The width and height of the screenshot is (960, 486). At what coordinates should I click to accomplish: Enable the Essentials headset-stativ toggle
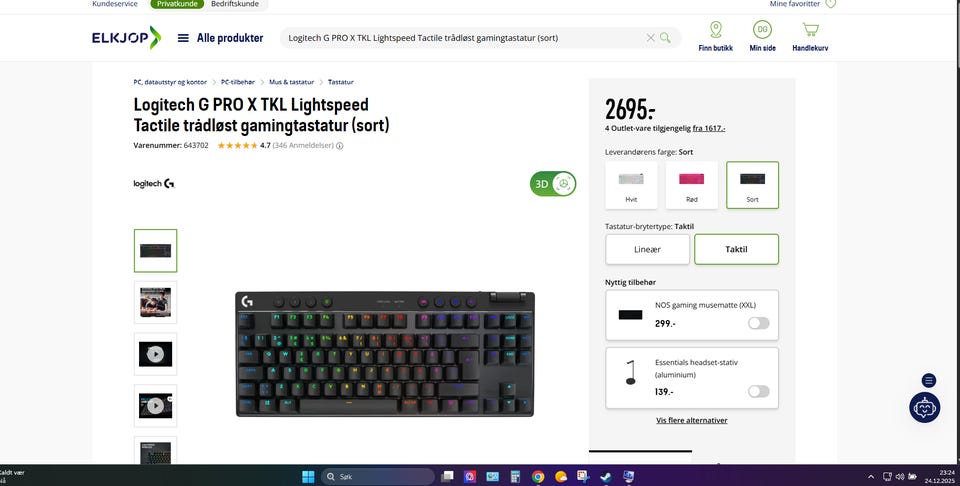pyautogui.click(x=758, y=391)
